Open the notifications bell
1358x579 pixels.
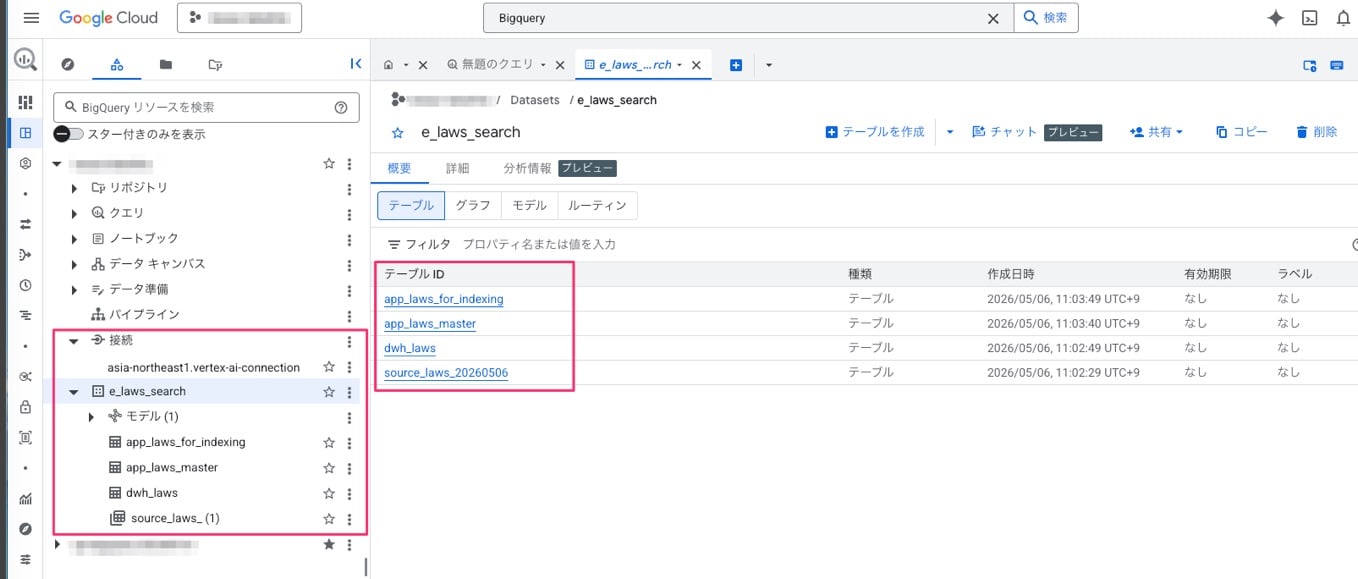click(1343, 18)
